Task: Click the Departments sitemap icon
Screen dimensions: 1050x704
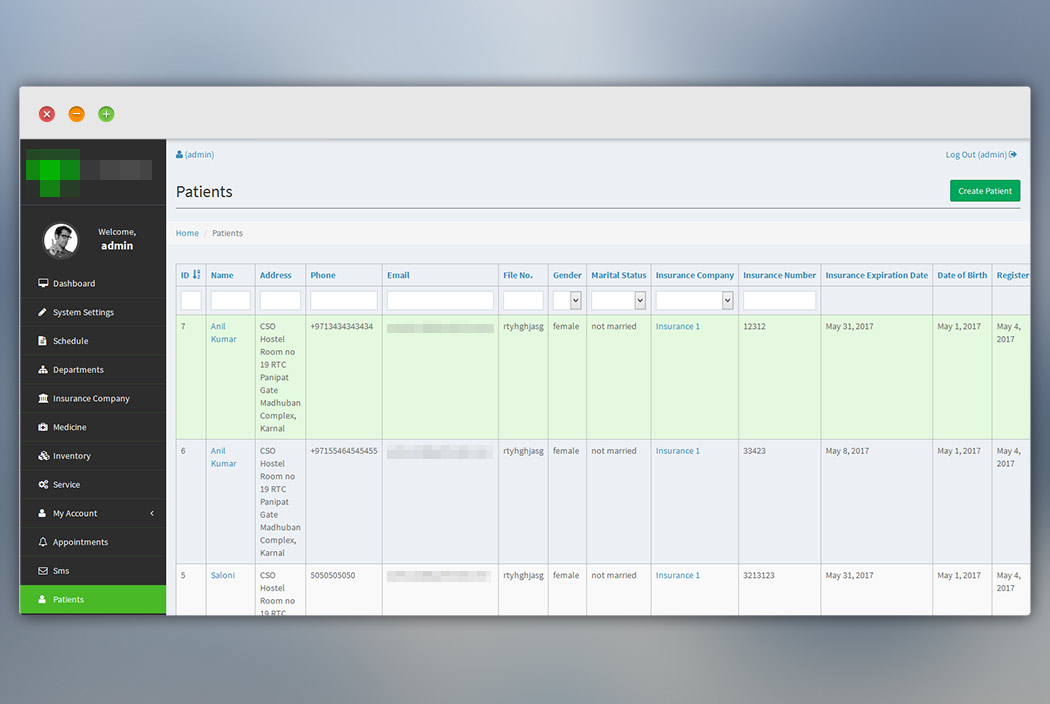Action: [43, 369]
